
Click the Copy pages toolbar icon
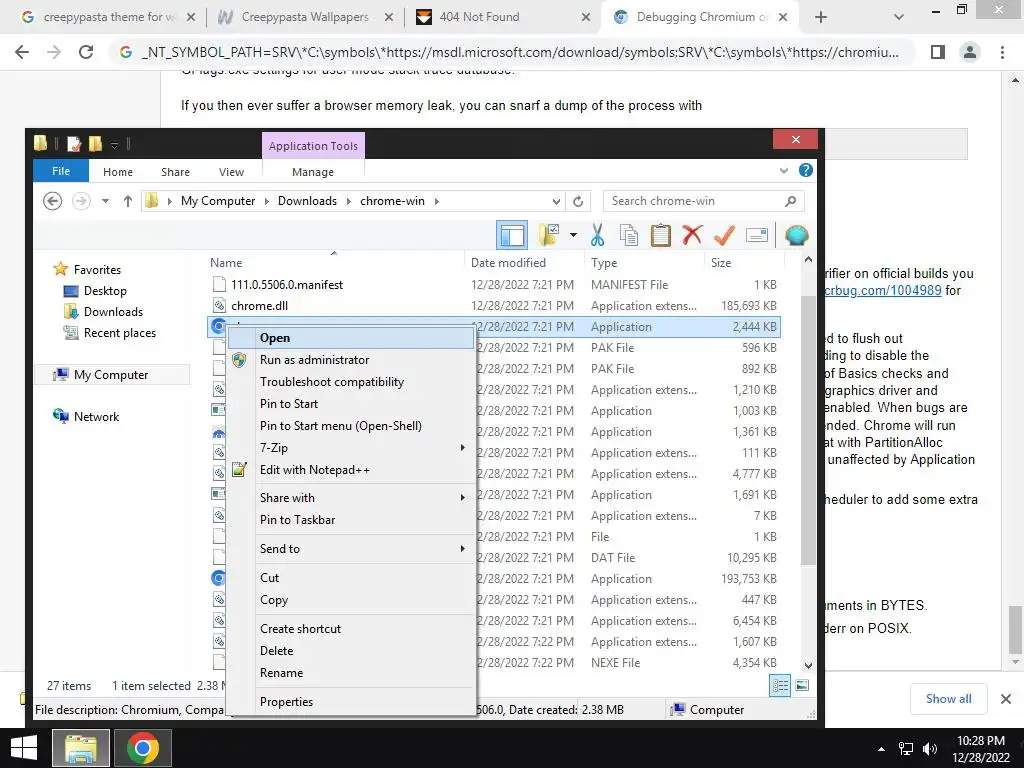(629, 235)
